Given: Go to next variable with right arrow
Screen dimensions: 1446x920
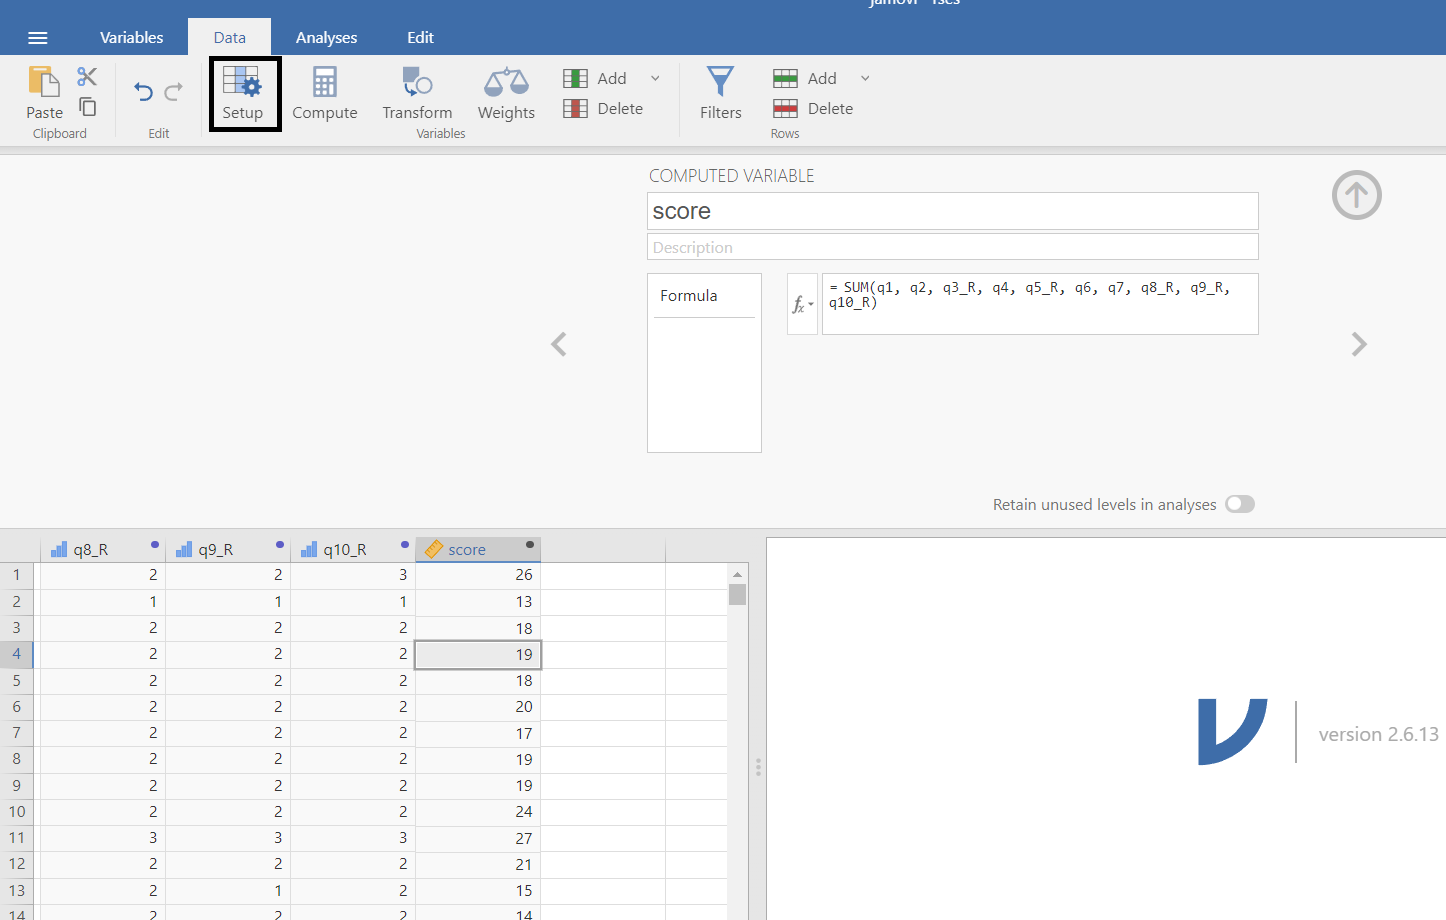Looking at the screenshot, I should click(1358, 344).
